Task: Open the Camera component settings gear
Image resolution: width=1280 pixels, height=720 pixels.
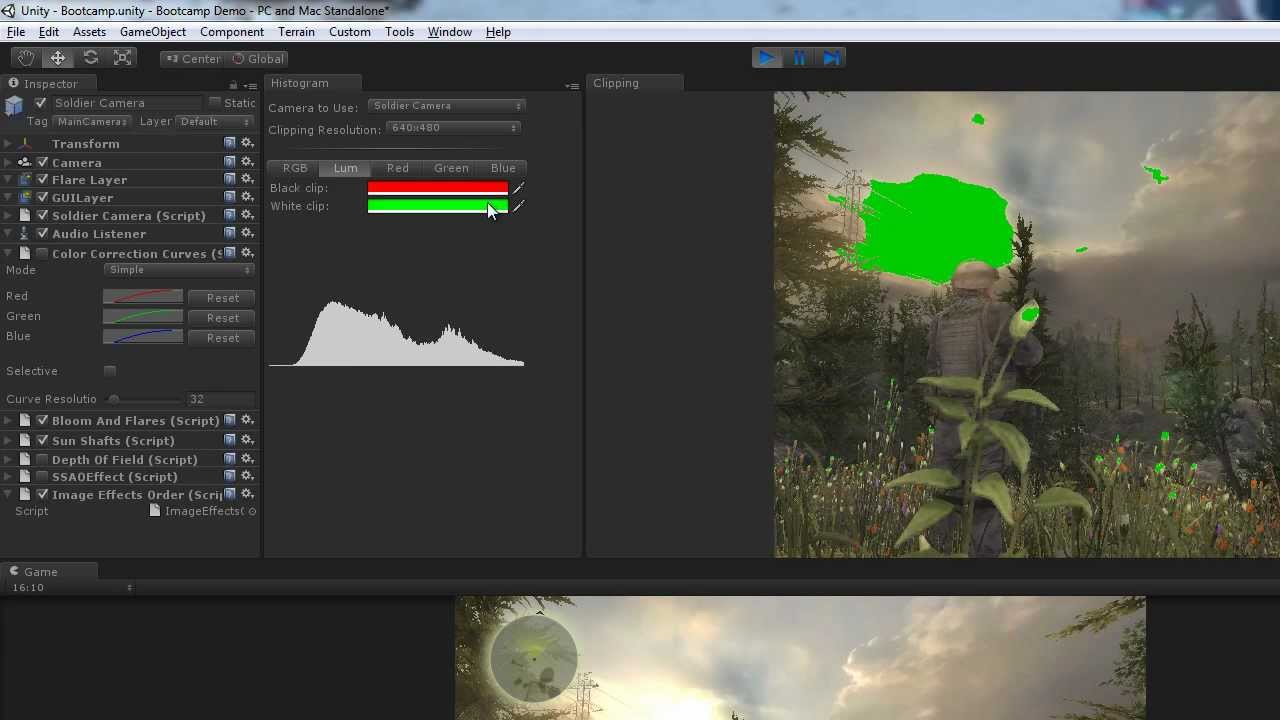Action: click(248, 162)
